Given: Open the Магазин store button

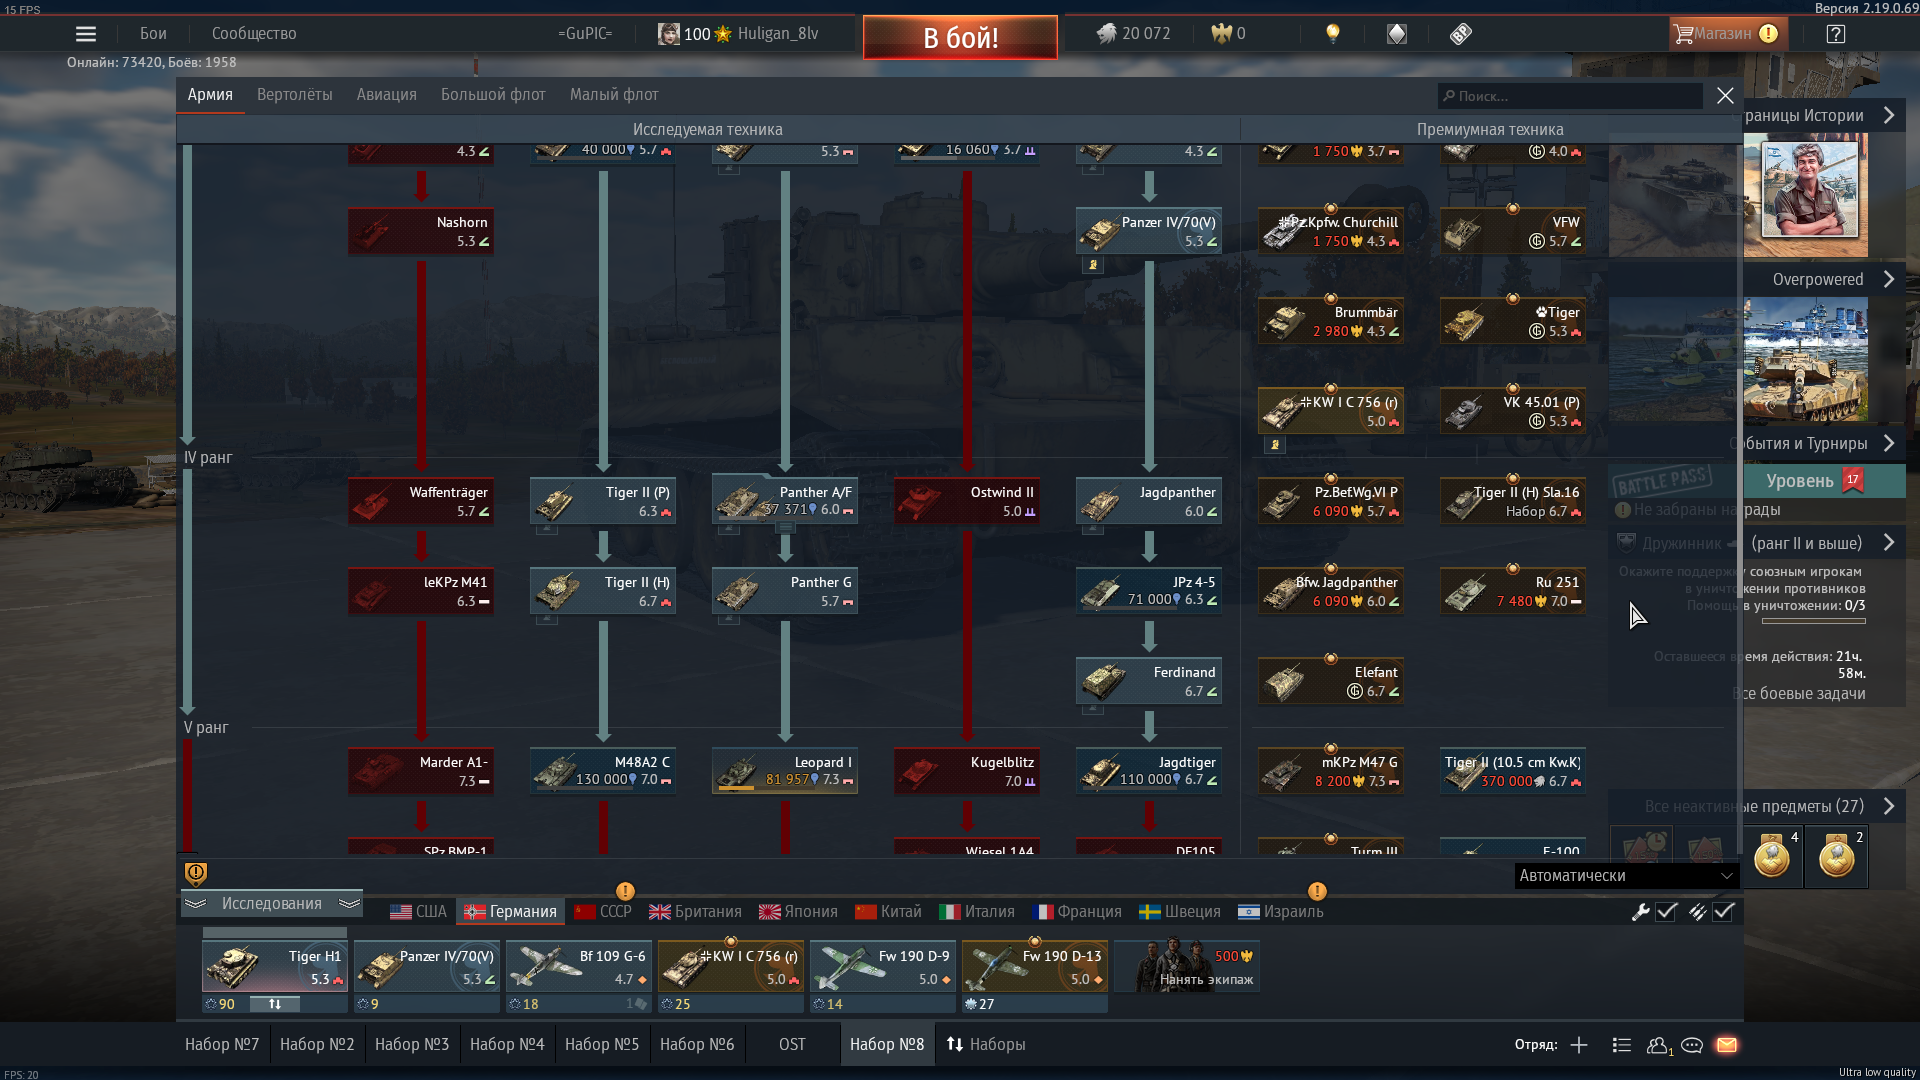Looking at the screenshot, I should (1726, 34).
